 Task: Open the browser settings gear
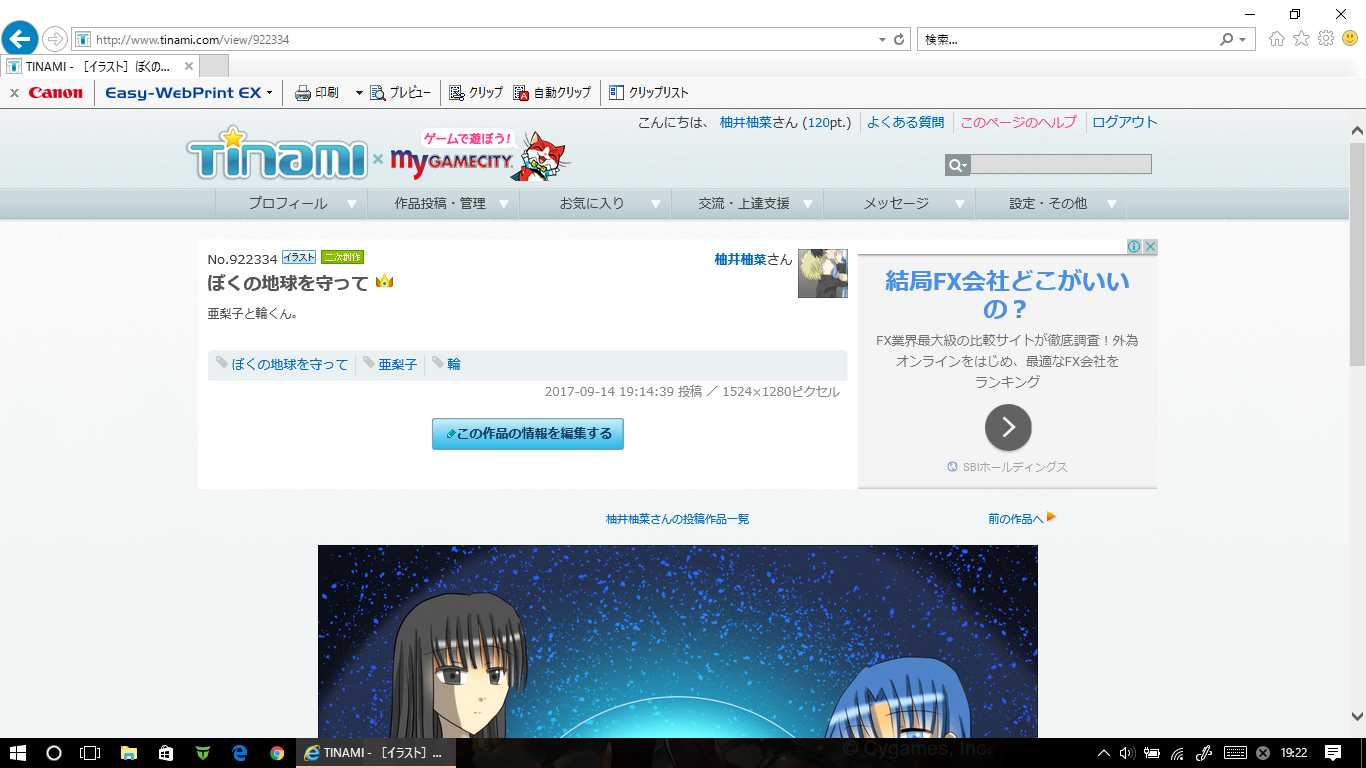(1326, 39)
